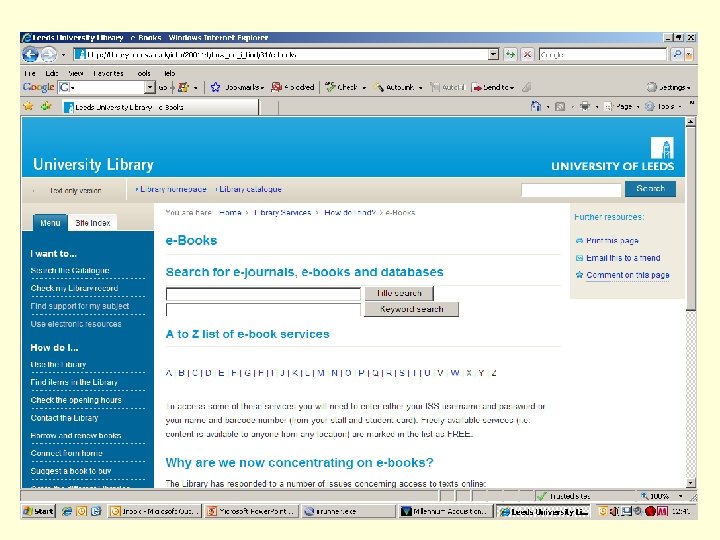Click the popups blocked icon on the Google toolbar
This screenshot has height=540, width=720.
292,87
